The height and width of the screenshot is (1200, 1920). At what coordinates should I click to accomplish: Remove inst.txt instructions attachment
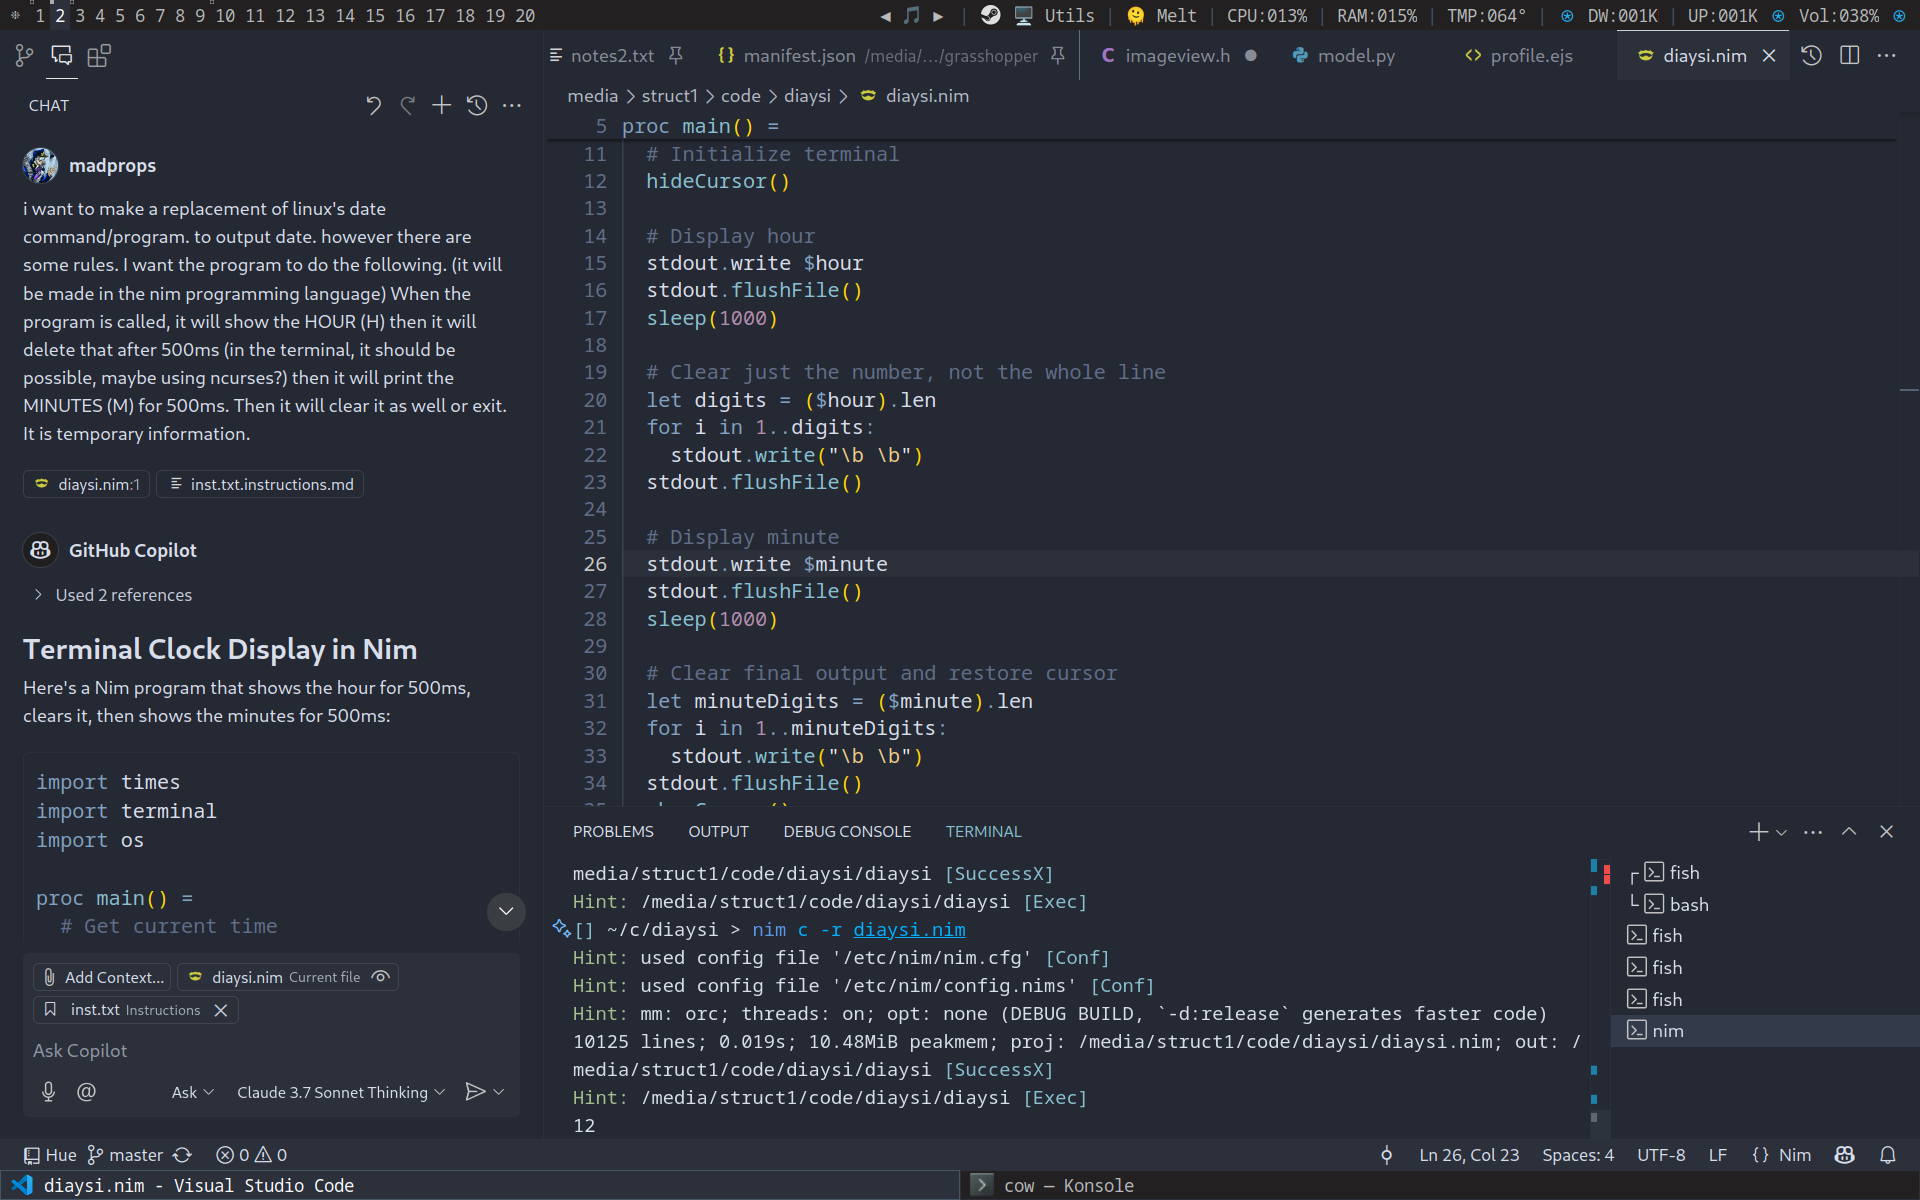(x=221, y=1010)
